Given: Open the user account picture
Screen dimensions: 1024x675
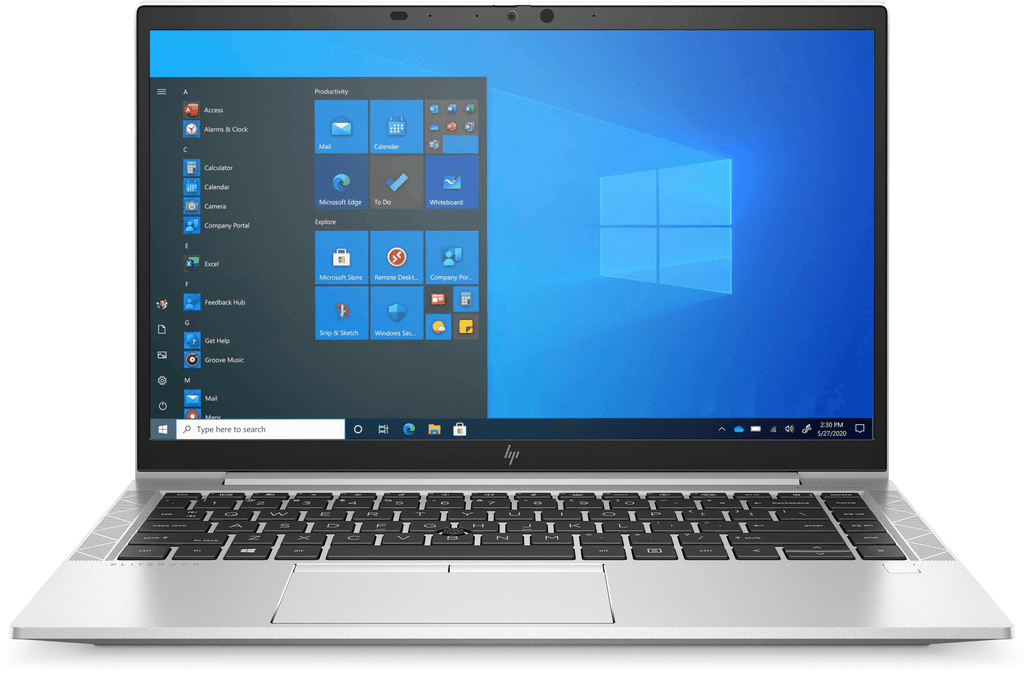Looking at the screenshot, I should (162, 304).
